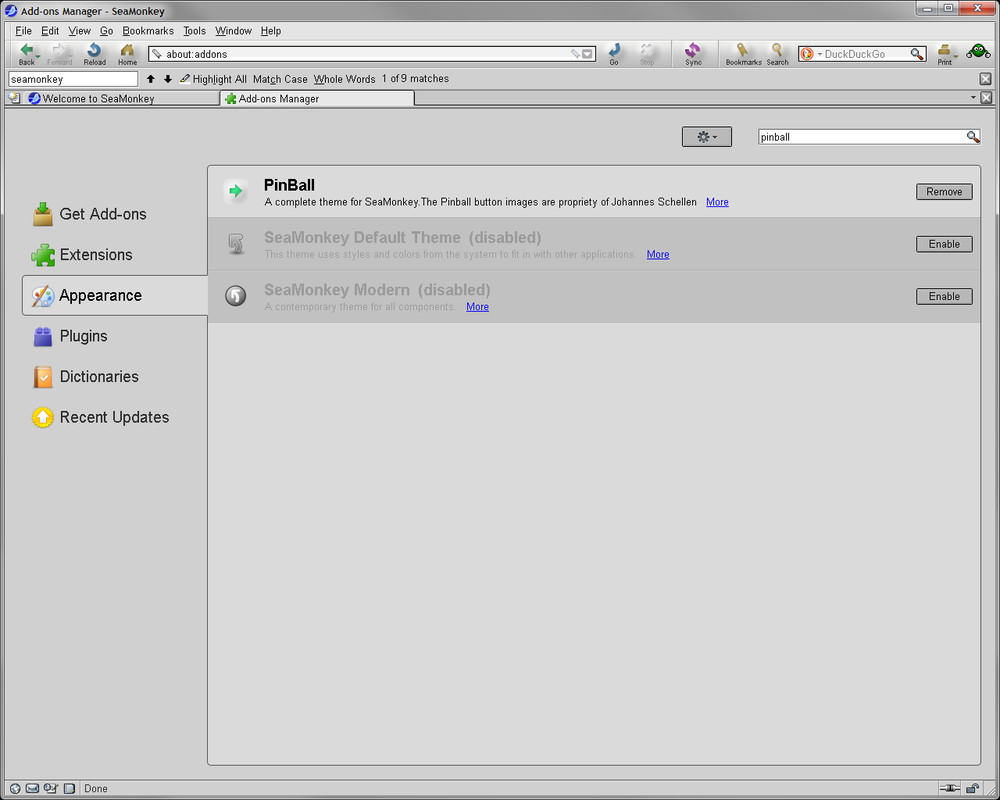
Task: Expand the address bar history dropdown
Action: [x=587, y=54]
